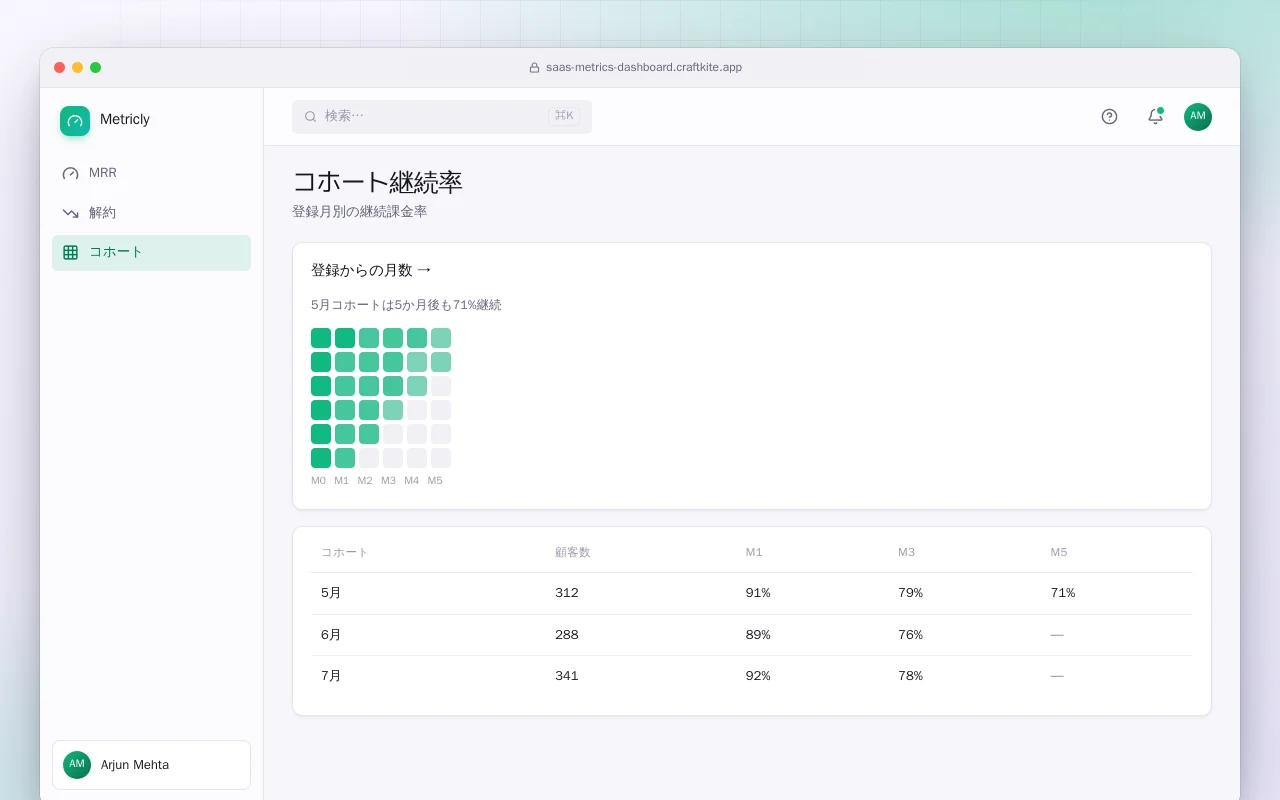
Task: Go to the 解約 page
Action: click(151, 213)
